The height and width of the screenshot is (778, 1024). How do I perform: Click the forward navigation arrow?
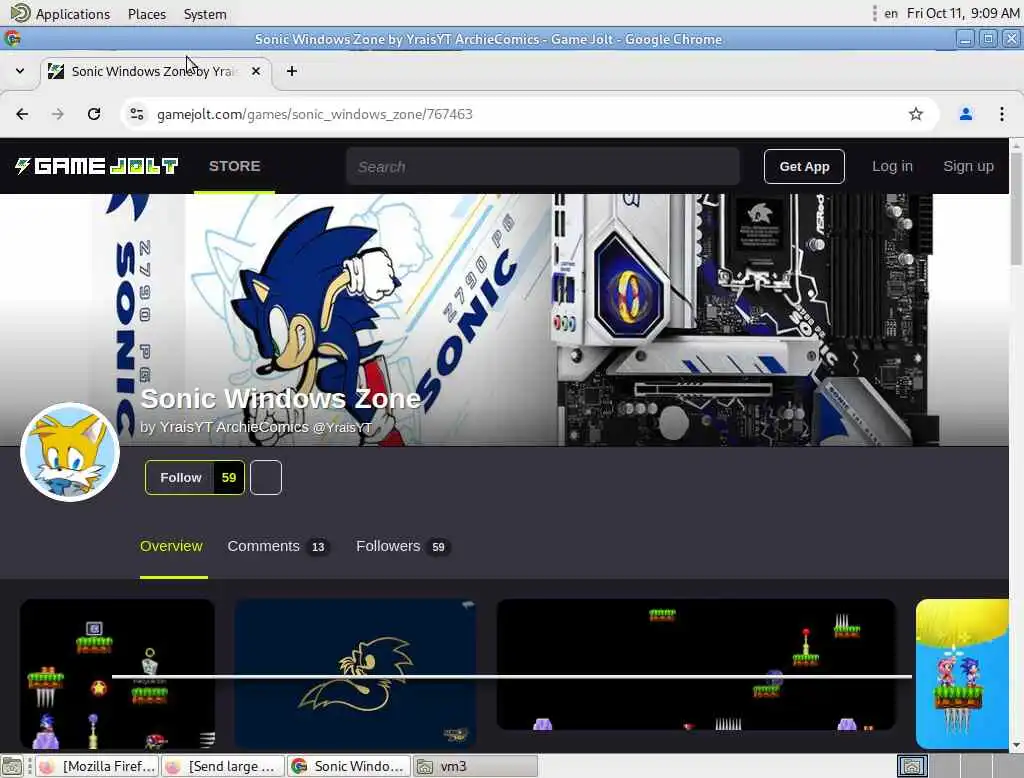click(58, 114)
